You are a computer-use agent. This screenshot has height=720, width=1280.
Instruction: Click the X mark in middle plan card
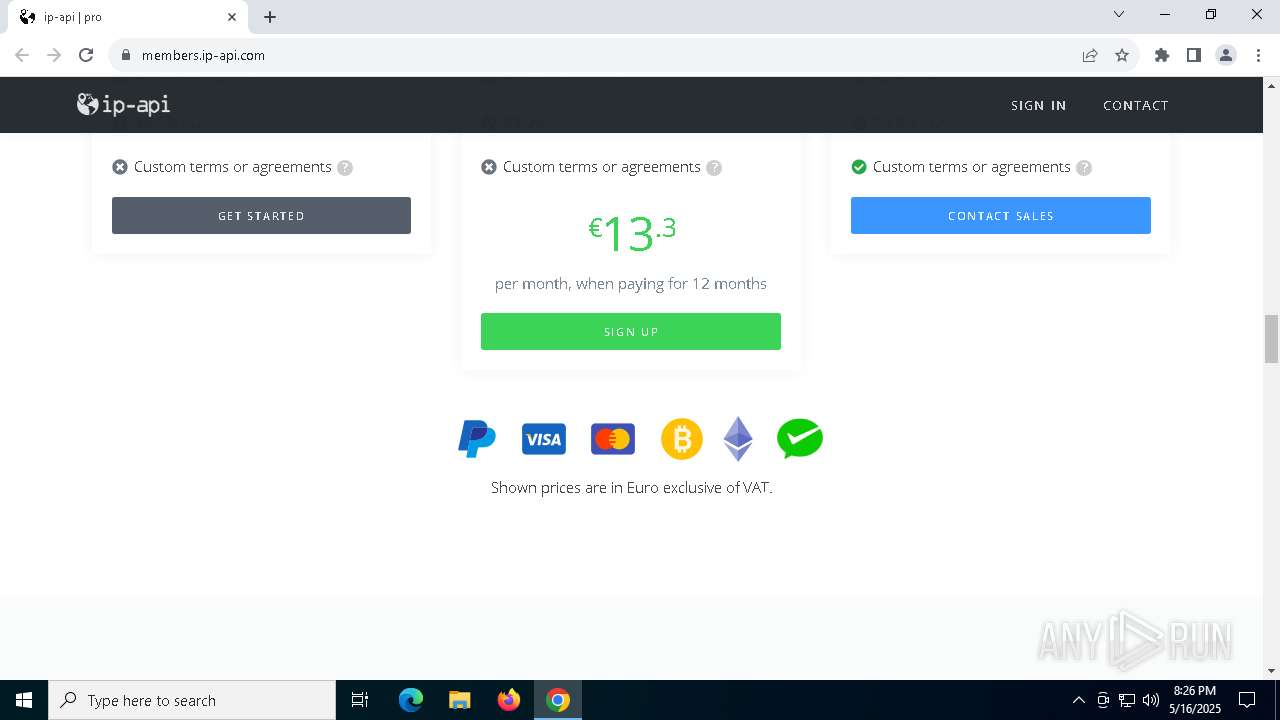click(x=489, y=167)
